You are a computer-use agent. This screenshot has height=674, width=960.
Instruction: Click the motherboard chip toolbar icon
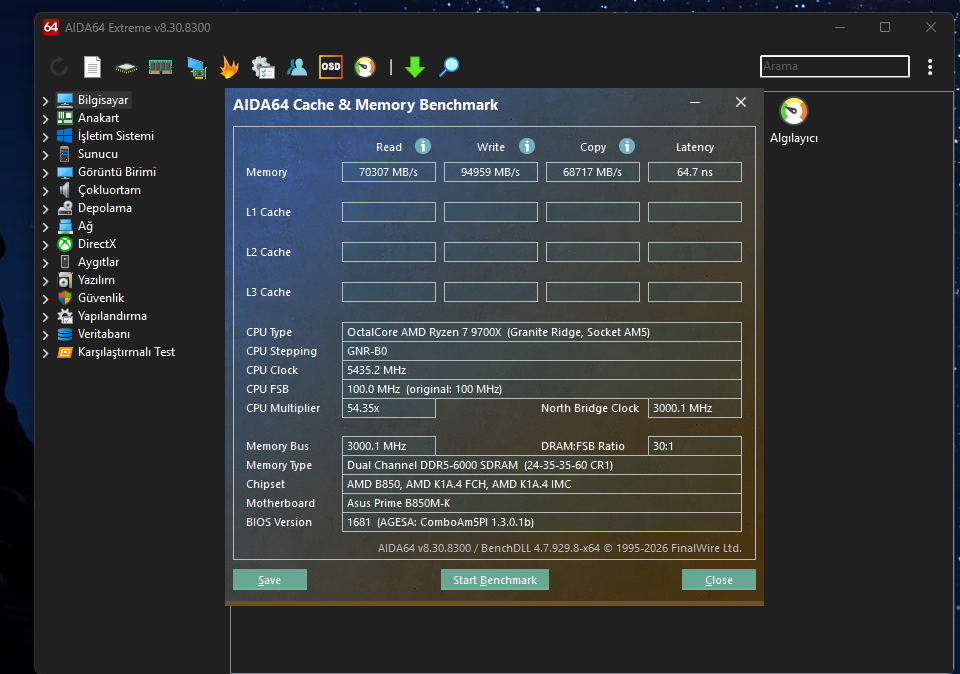point(126,67)
